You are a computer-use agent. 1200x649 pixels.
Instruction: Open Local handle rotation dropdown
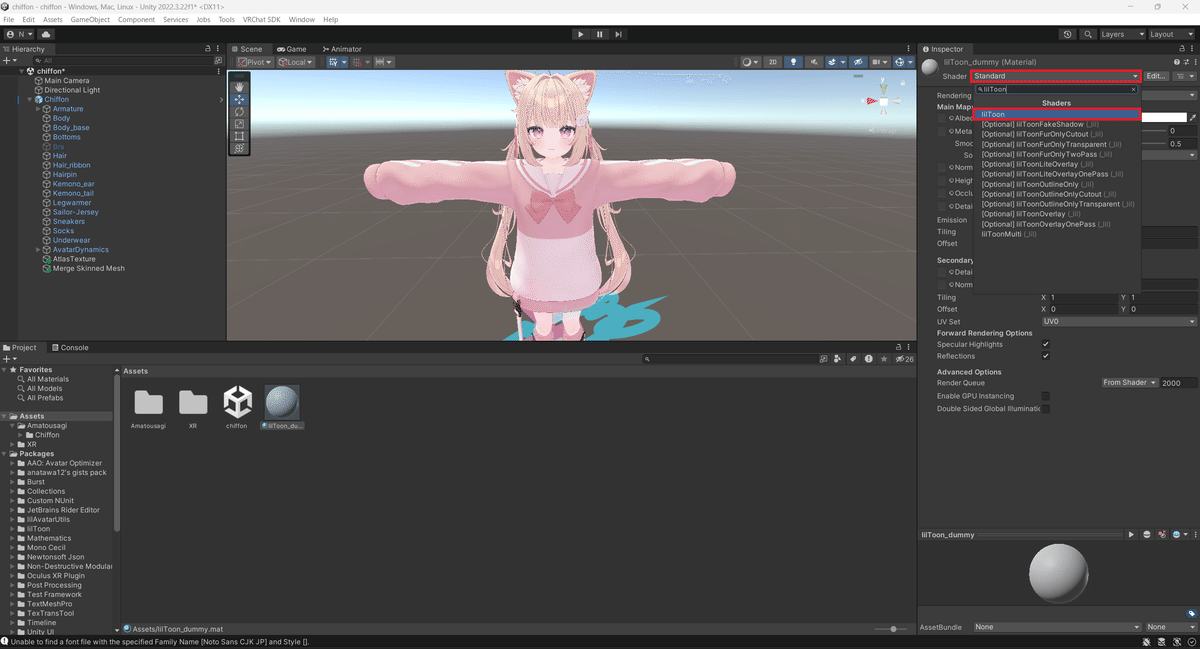coord(296,62)
